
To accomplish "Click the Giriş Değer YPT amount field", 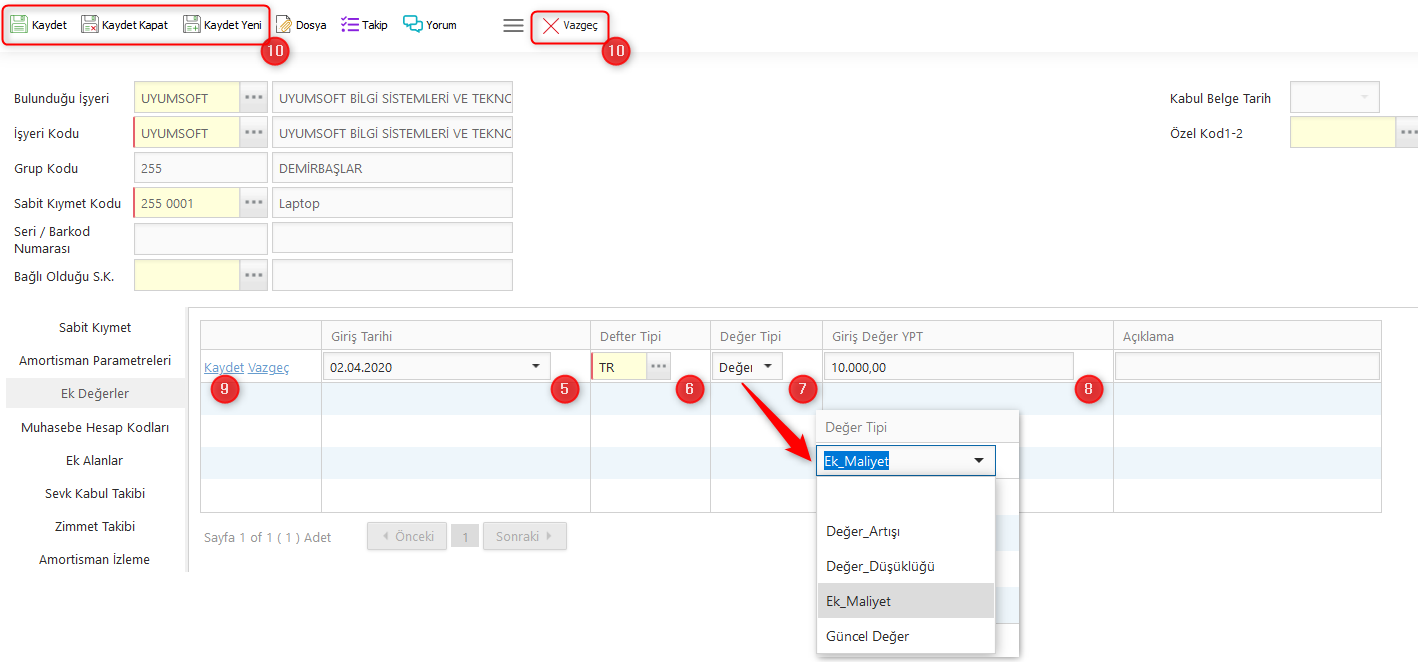I will click(x=947, y=367).
